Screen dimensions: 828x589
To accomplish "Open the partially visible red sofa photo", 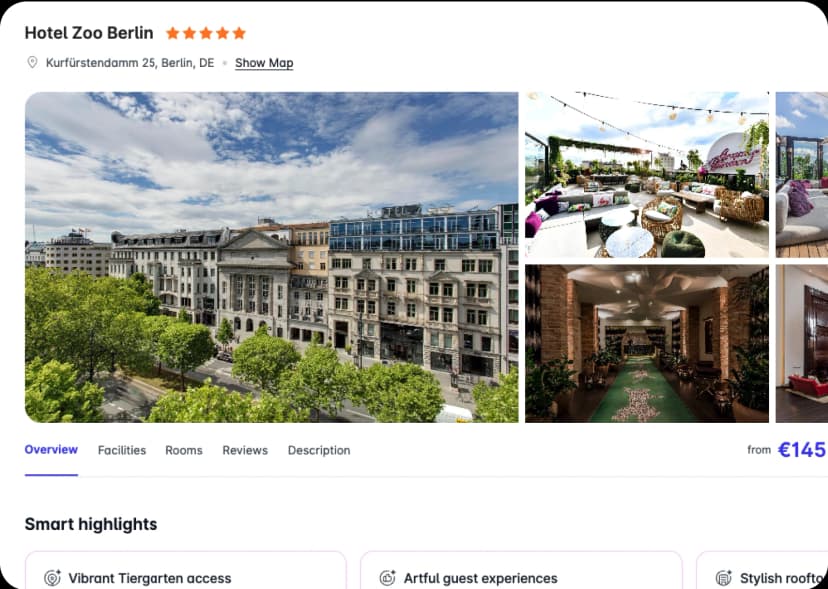I will tap(802, 343).
